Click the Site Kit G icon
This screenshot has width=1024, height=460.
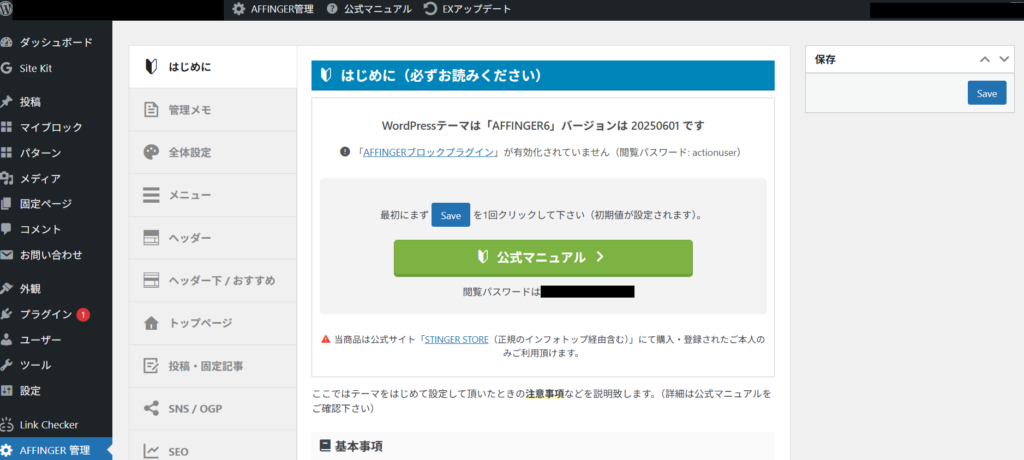(x=7, y=68)
